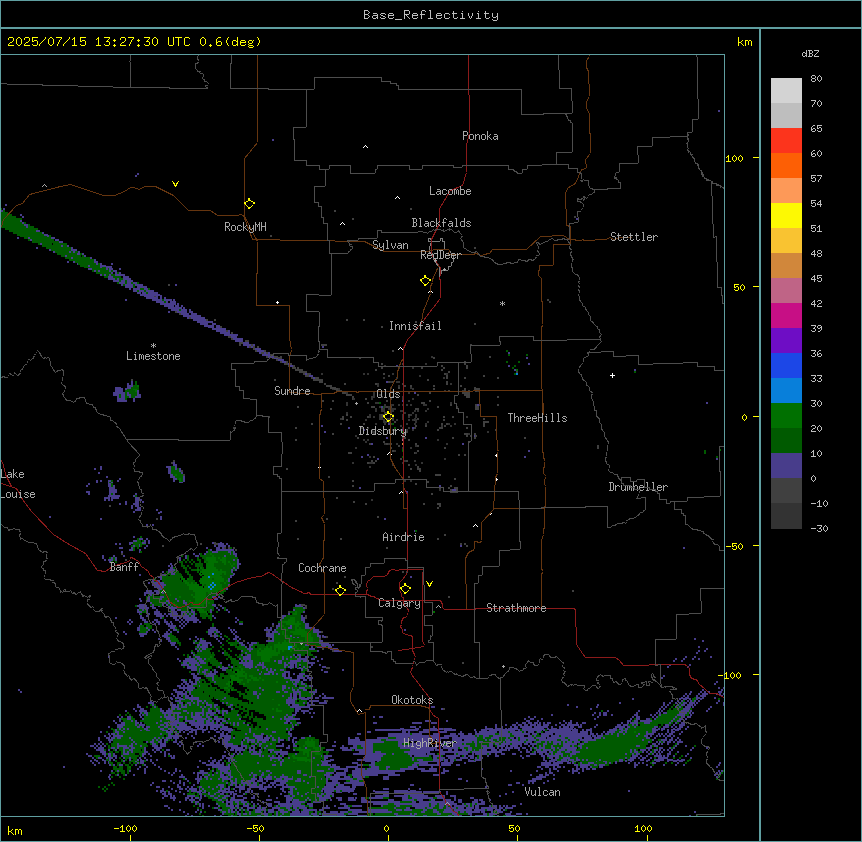Select the white 70-80 dBZ legend swatch
This screenshot has height=842, width=862.
[786, 90]
